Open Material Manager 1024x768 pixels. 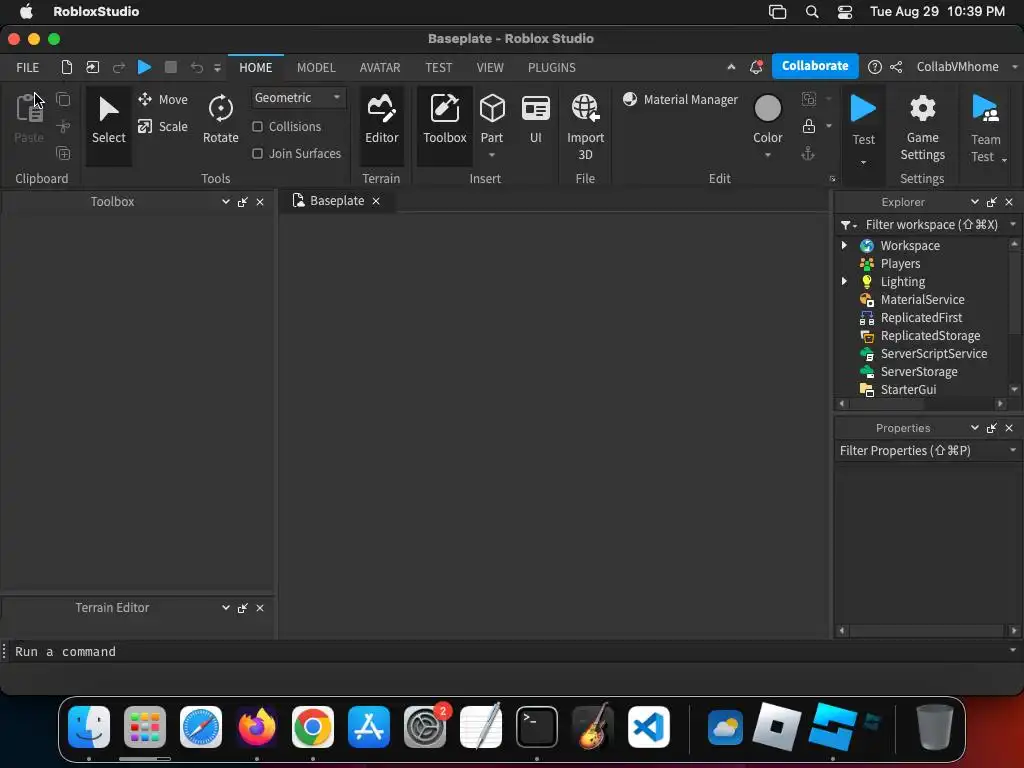(680, 99)
